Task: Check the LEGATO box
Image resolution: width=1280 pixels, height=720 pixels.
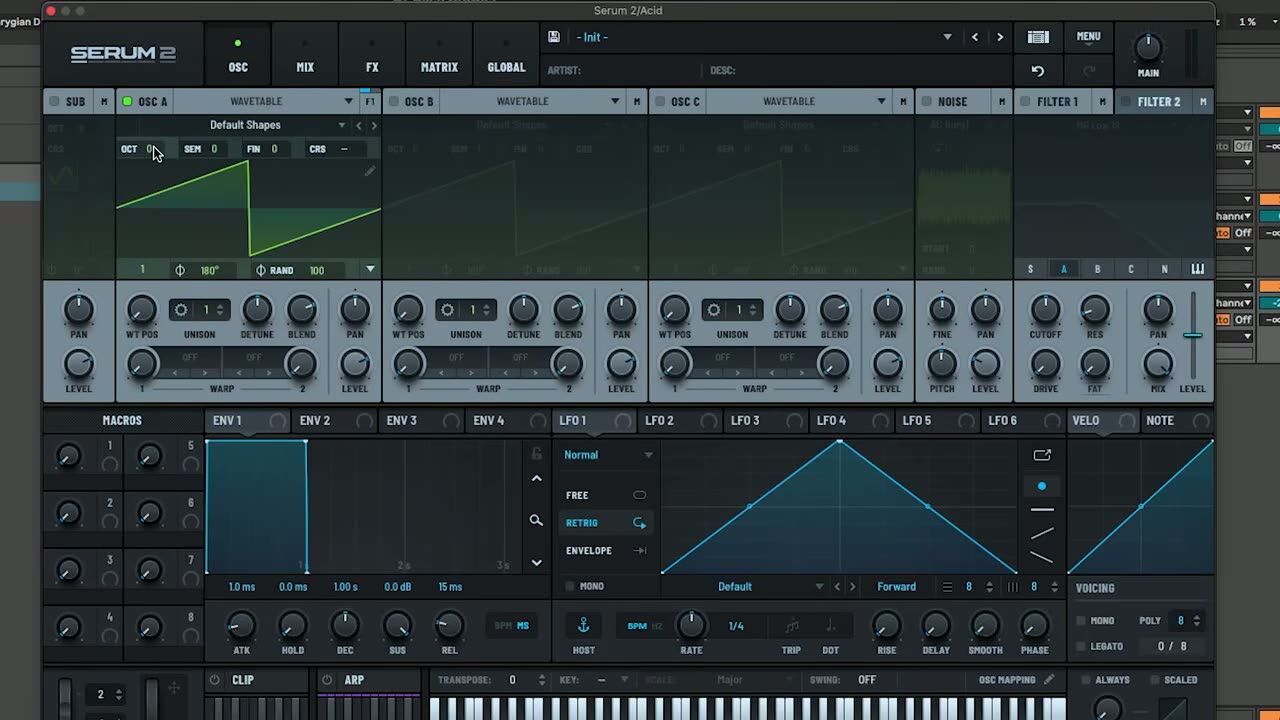Action: (x=1080, y=647)
